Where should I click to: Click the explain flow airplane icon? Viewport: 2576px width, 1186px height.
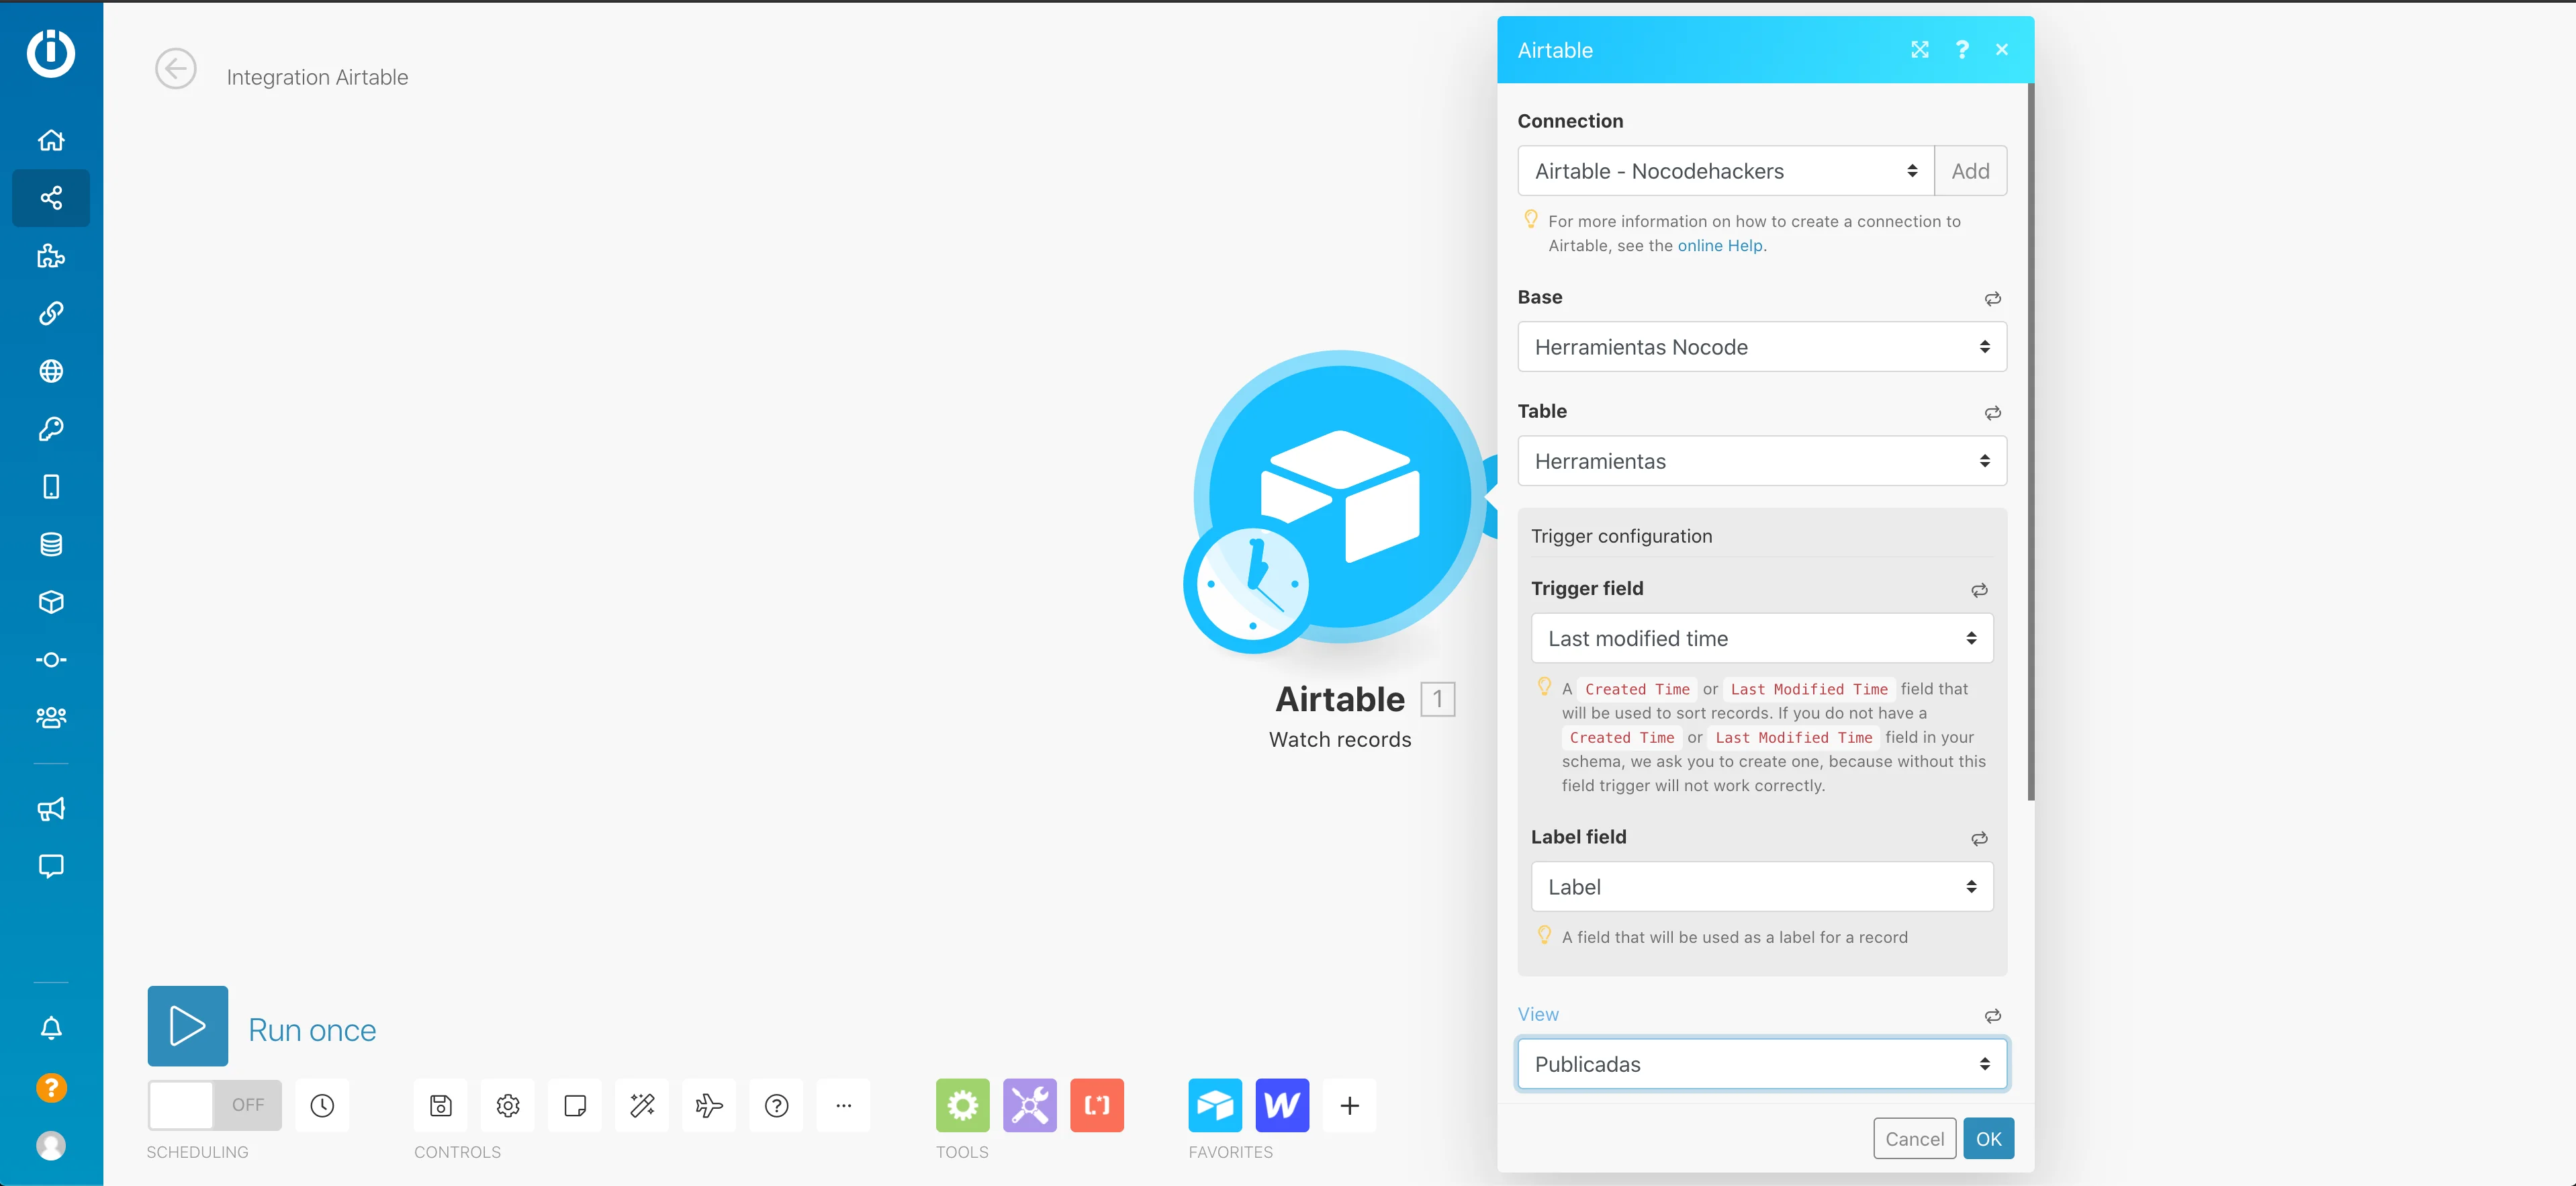click(709, 1105)
